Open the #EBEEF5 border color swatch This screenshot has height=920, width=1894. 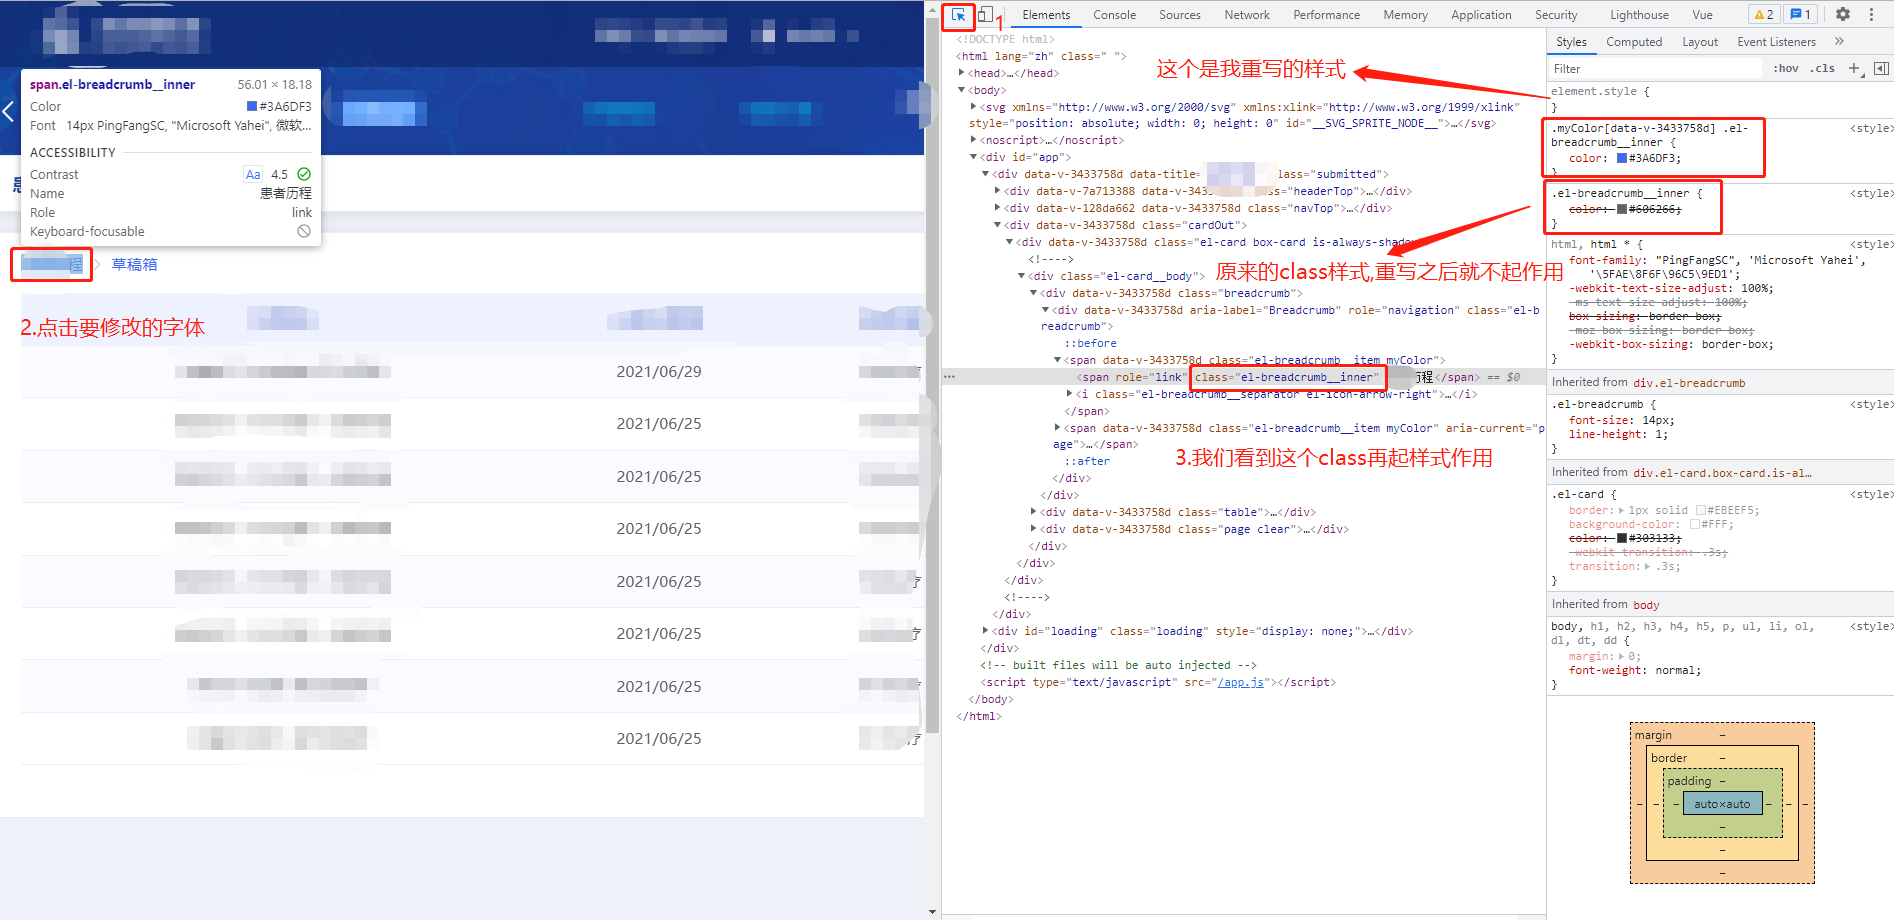coord(1701,510)
